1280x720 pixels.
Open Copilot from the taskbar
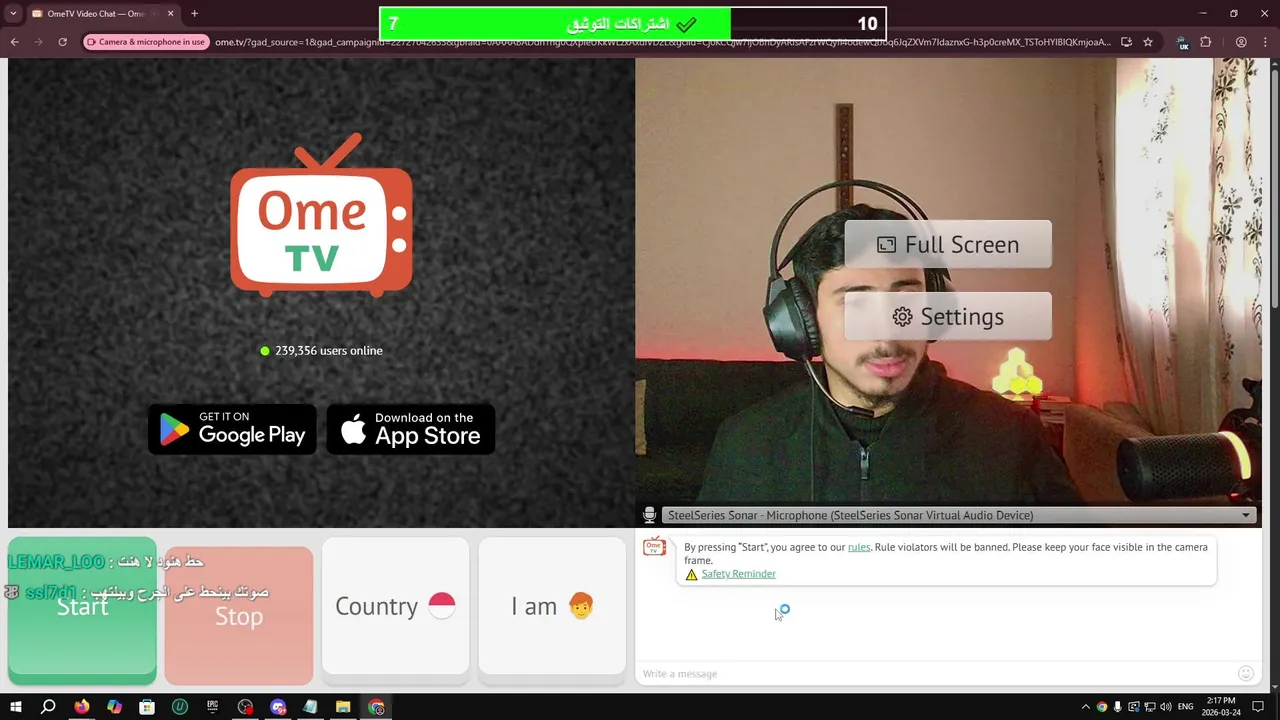pyautogui.click(x=114, y=707)
